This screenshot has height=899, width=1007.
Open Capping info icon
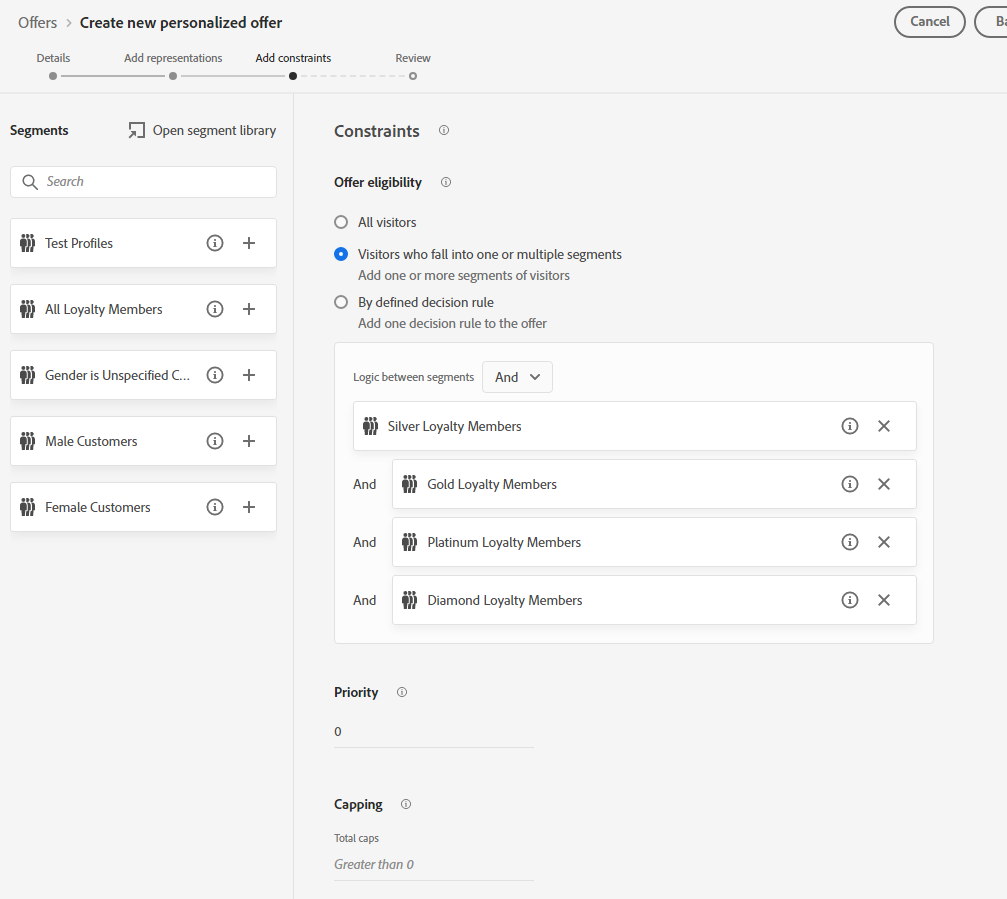tap(406, 804)
